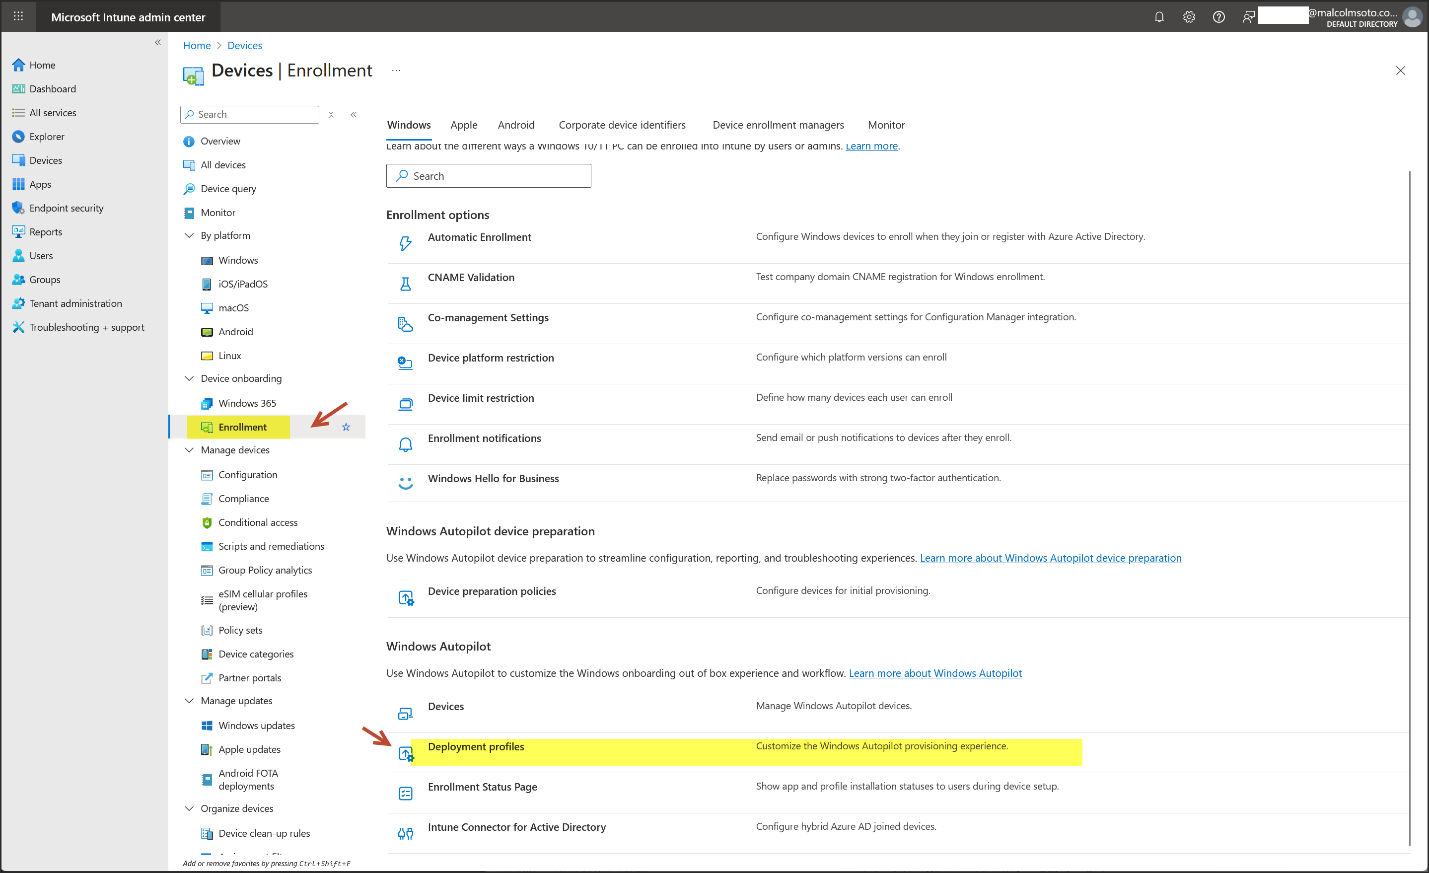
Task: Collapse the By platform section
Action: 190,236
